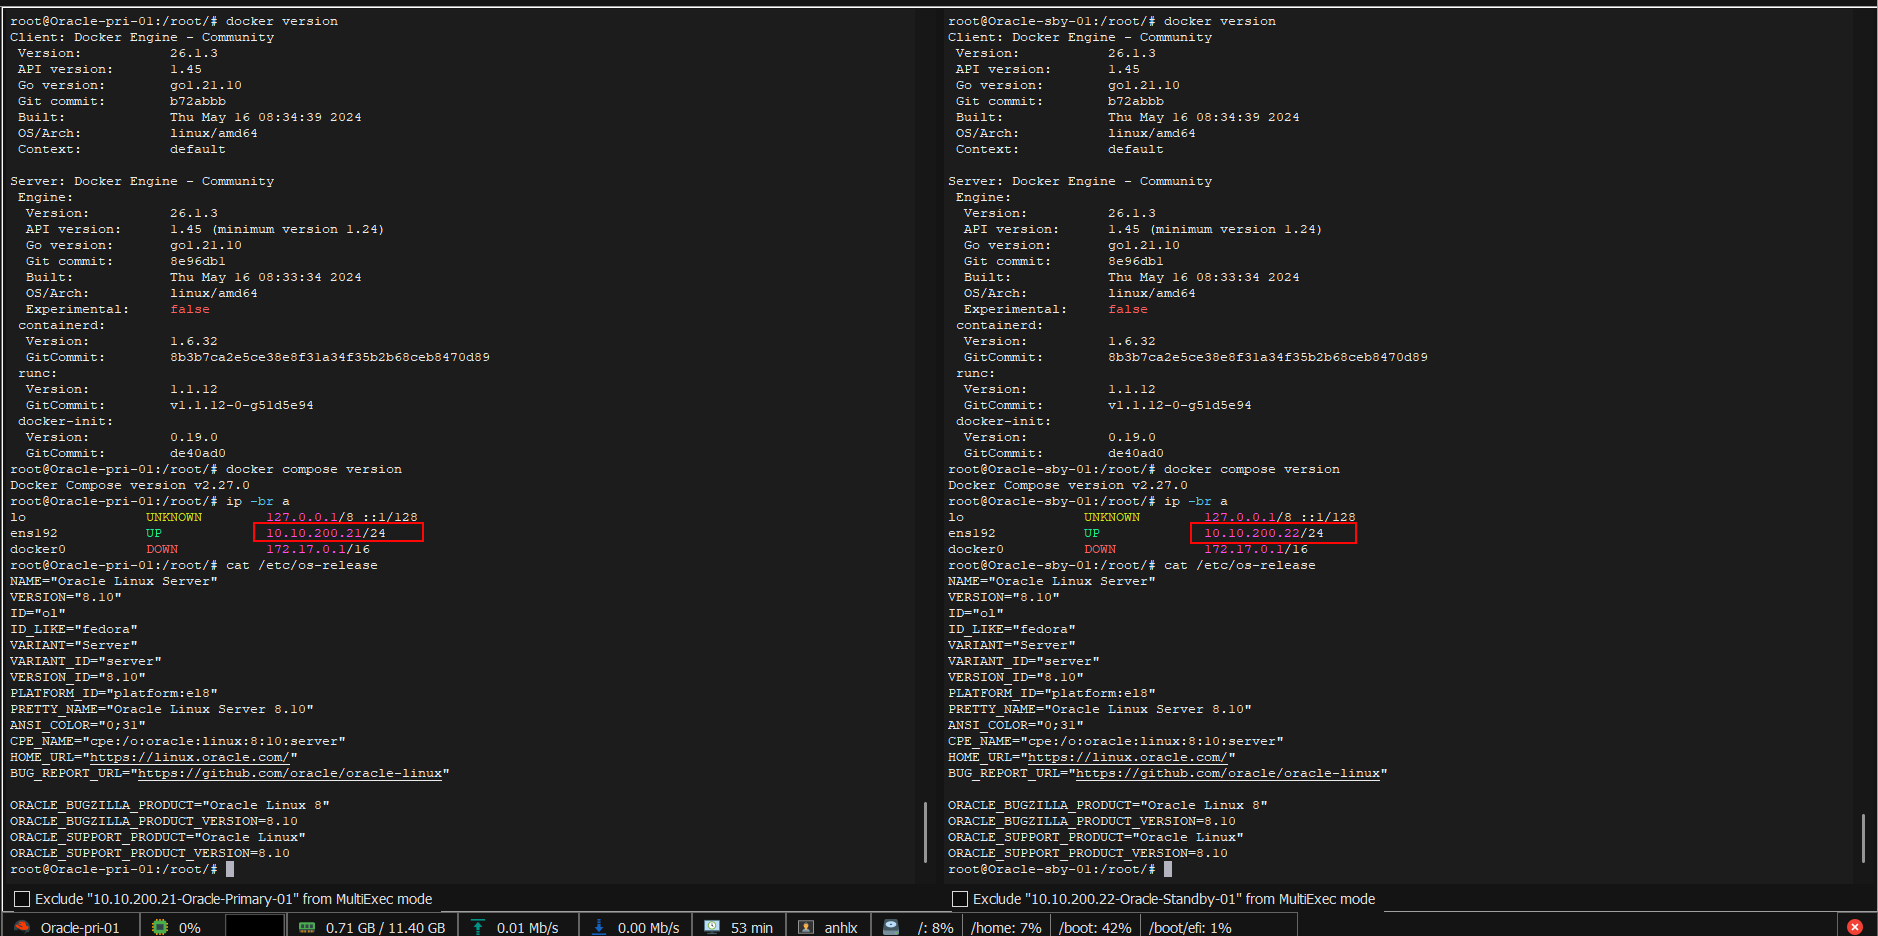Click the red 'false' Experimental value, right terminal
1878x936 pixels.
(1128, 309)
